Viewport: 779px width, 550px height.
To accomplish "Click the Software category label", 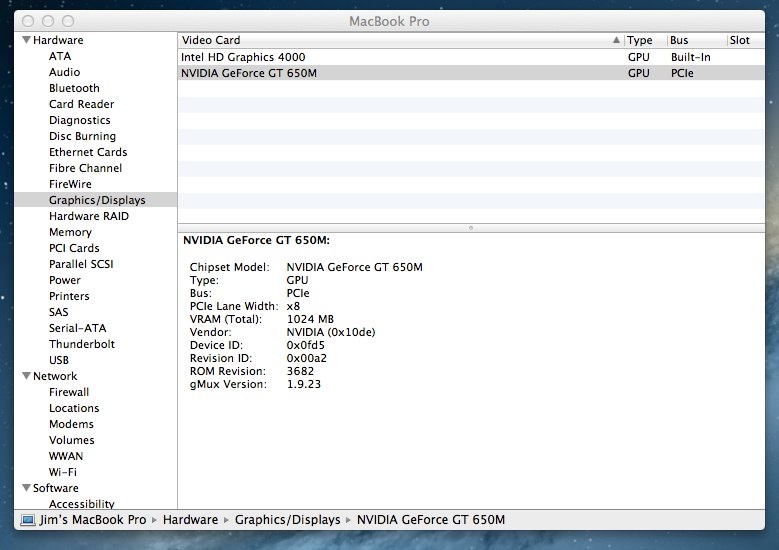I will click(56, 488).
